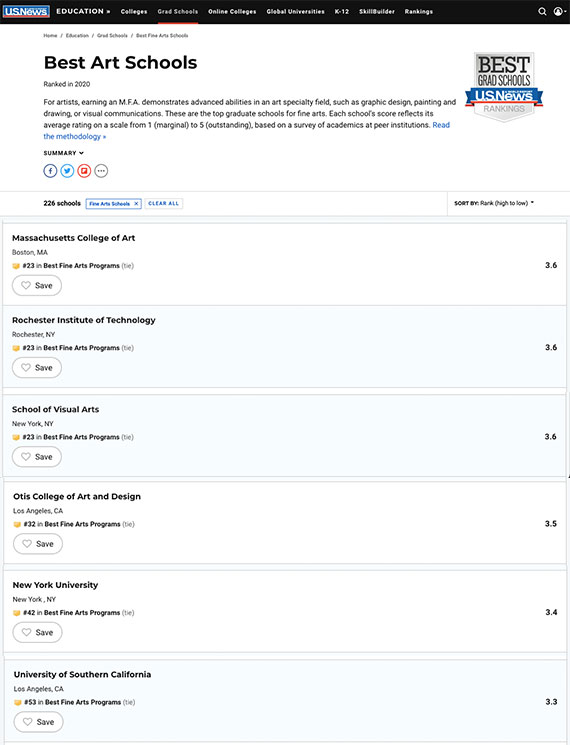Screen dimensions: 570x745
Task: Open Rankings navigation item
Action: [418, 11]
